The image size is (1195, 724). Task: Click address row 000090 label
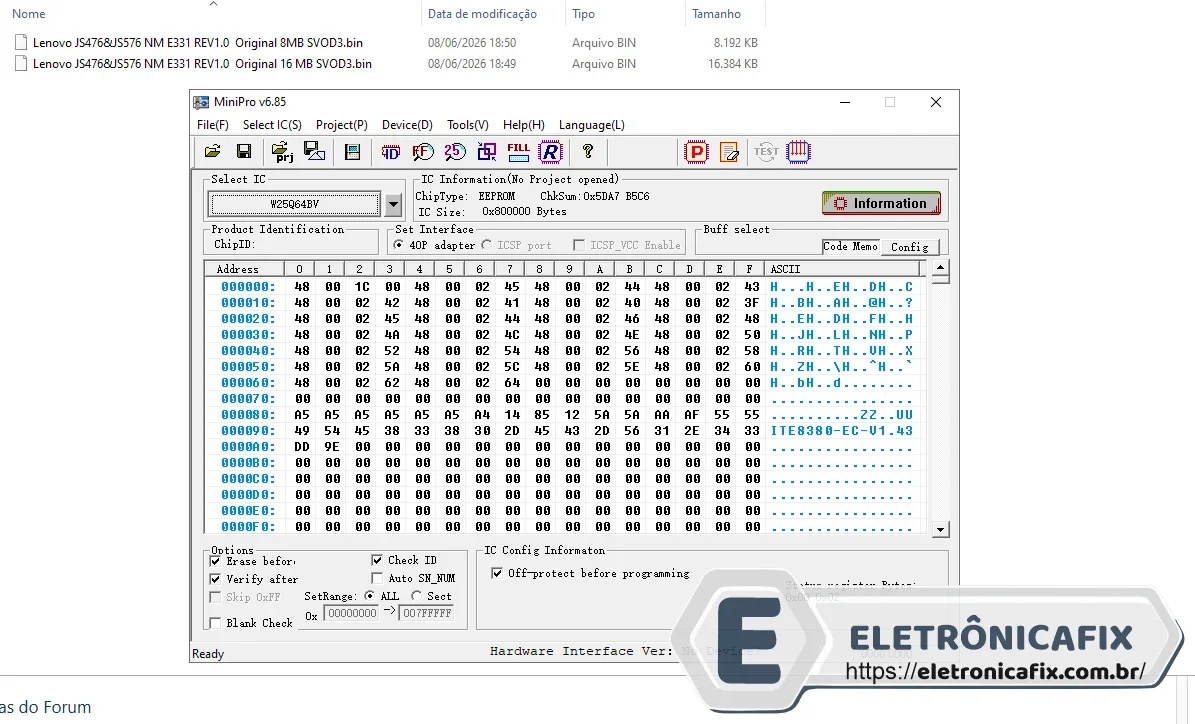click(248, 431)
